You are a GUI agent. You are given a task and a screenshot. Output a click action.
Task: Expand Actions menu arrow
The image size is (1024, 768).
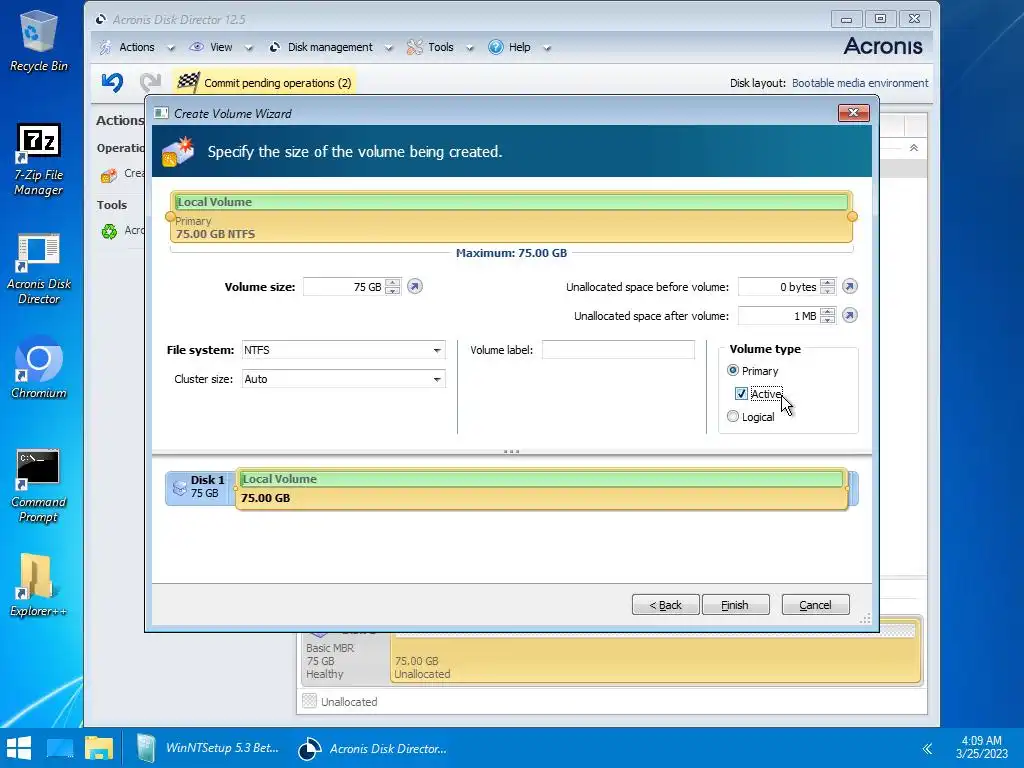(170, 48)
